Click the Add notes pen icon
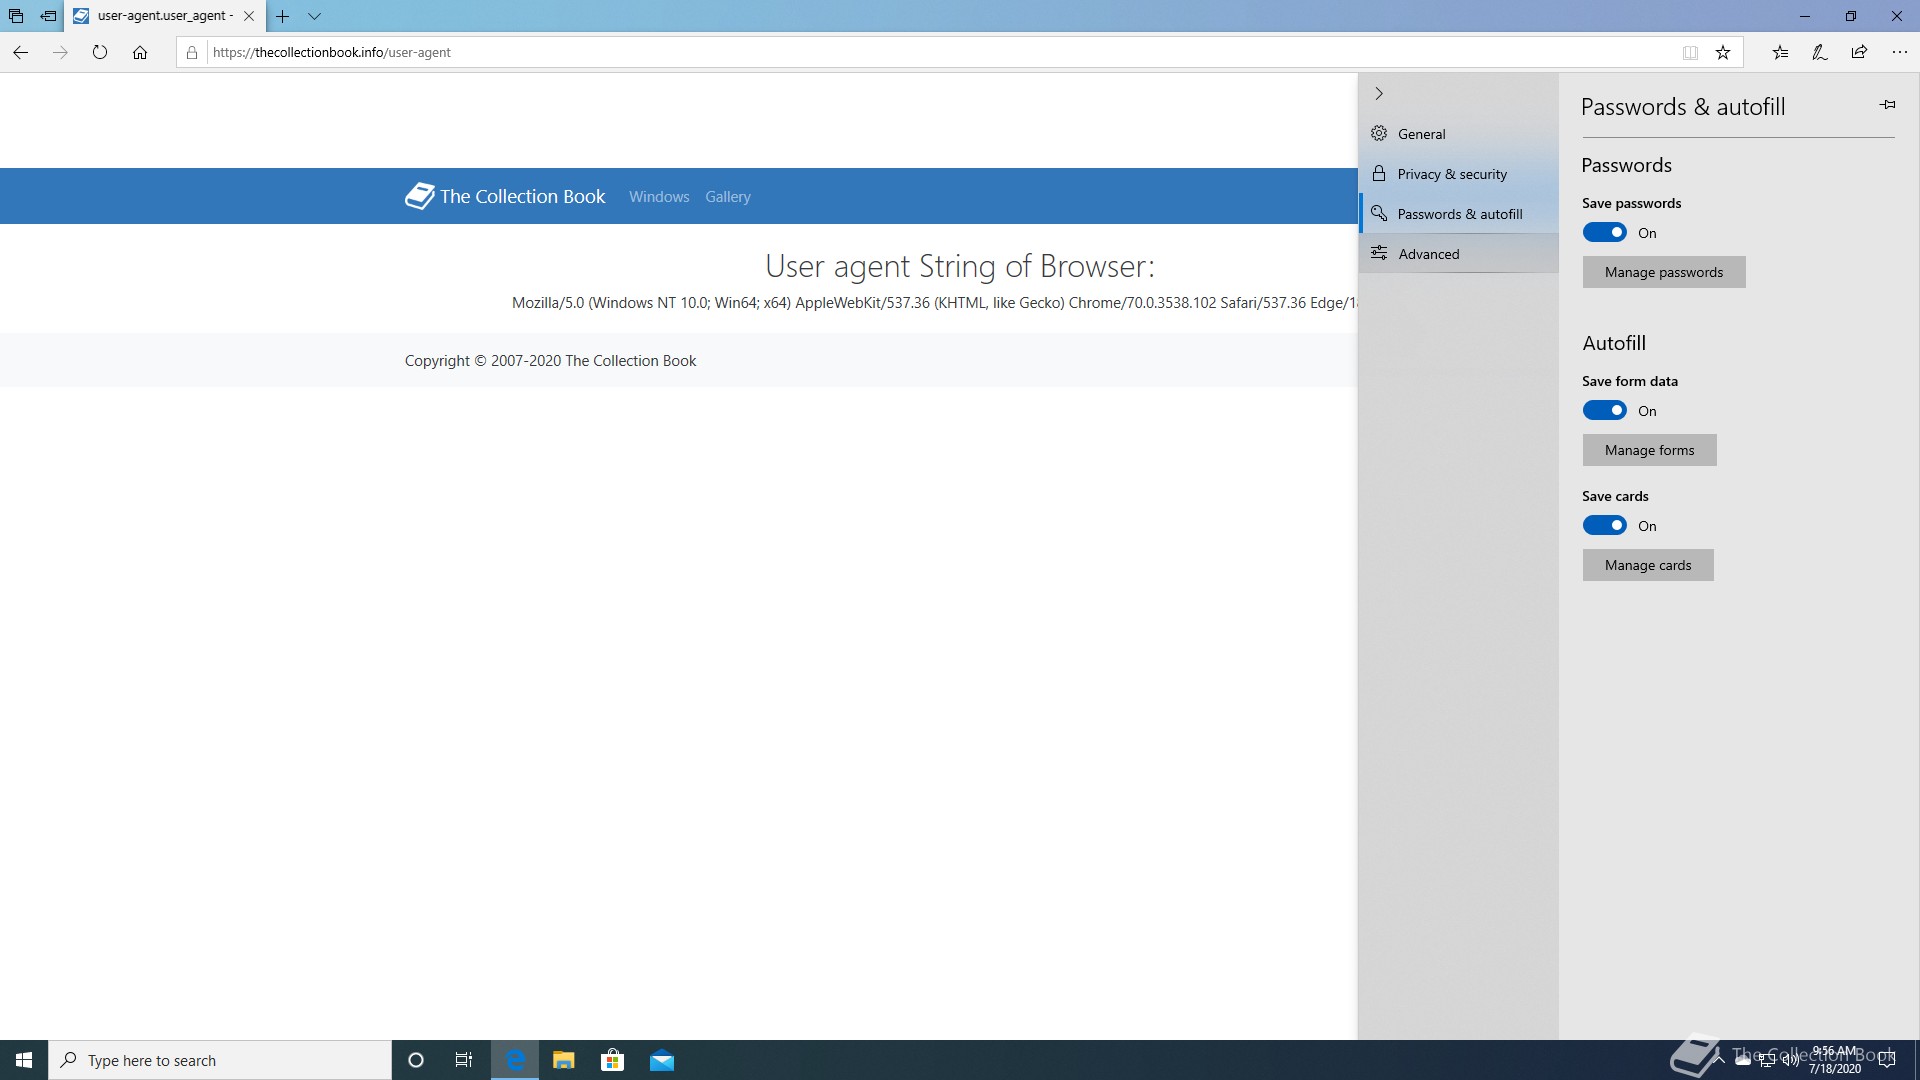Screen dimensions: 1920x1080 pos(1820,52)
